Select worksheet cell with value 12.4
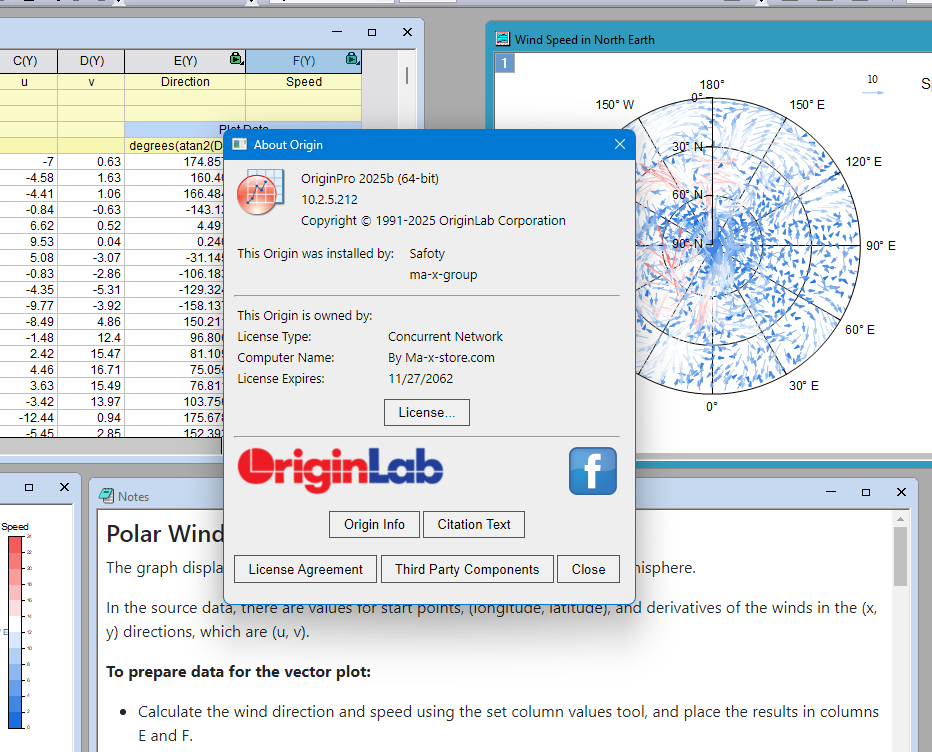932x752 pixels. (92, 338)
